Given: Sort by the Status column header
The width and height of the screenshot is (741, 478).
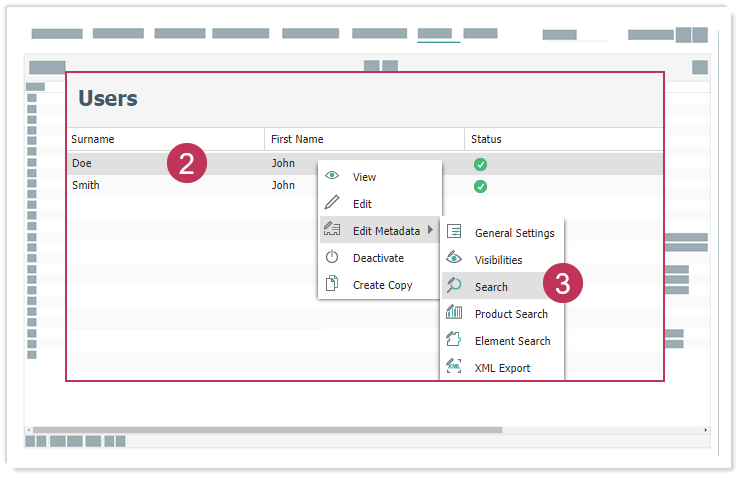Looking at the screenshot, I should 486,139.
